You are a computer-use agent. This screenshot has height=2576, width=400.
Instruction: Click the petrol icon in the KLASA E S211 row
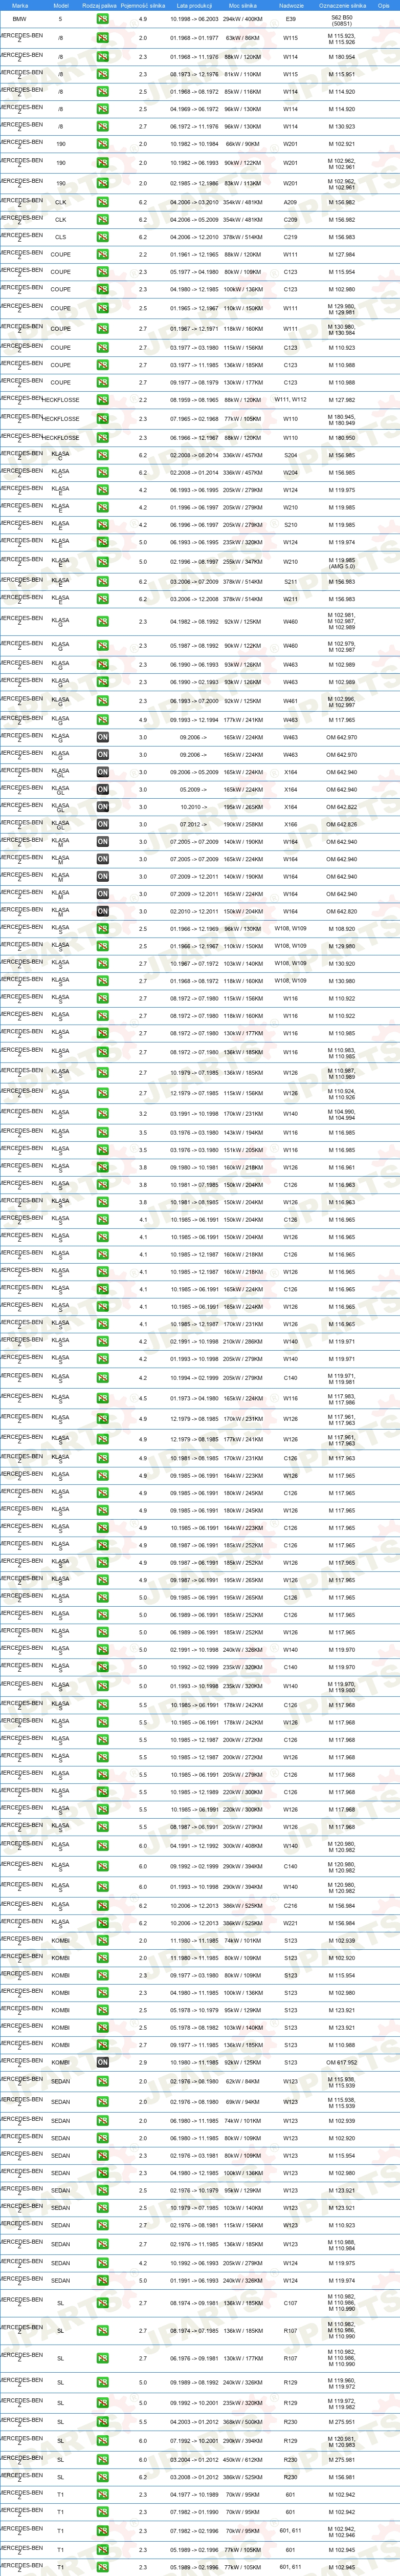[102, 582]
